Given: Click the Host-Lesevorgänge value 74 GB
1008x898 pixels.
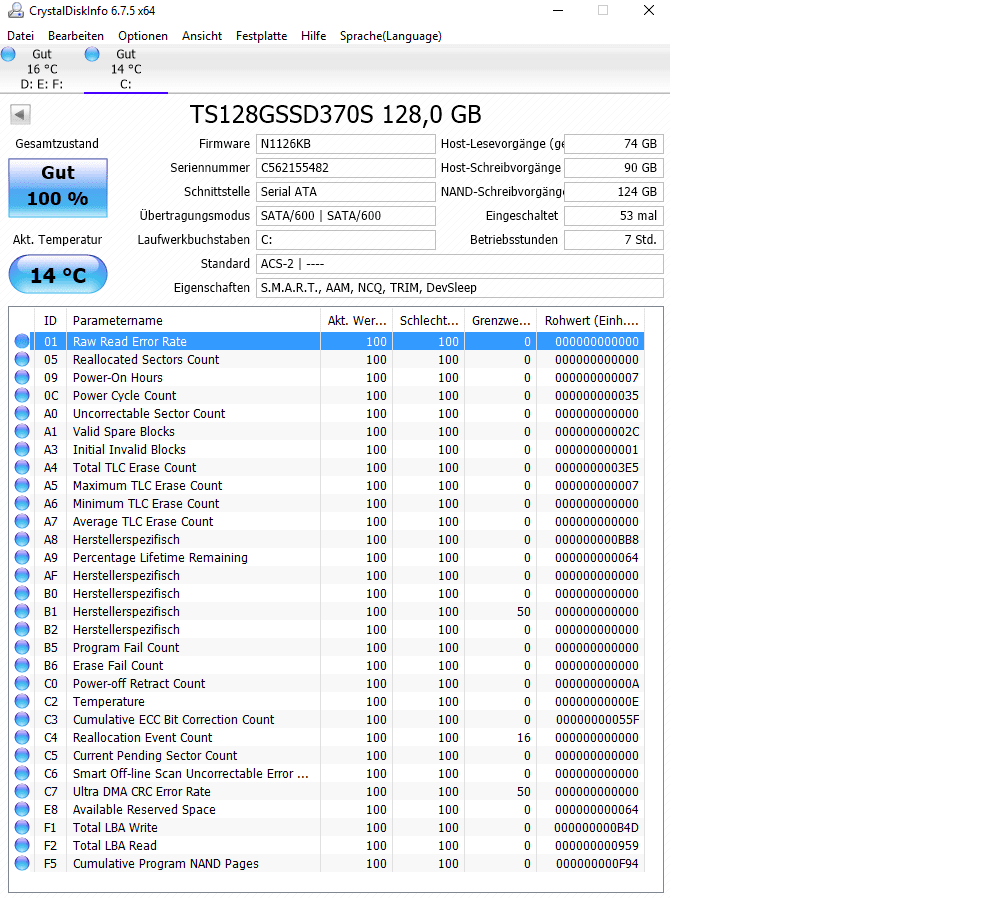Looking at the screenshot, I should pyautogui.click(x=614, y=144).
